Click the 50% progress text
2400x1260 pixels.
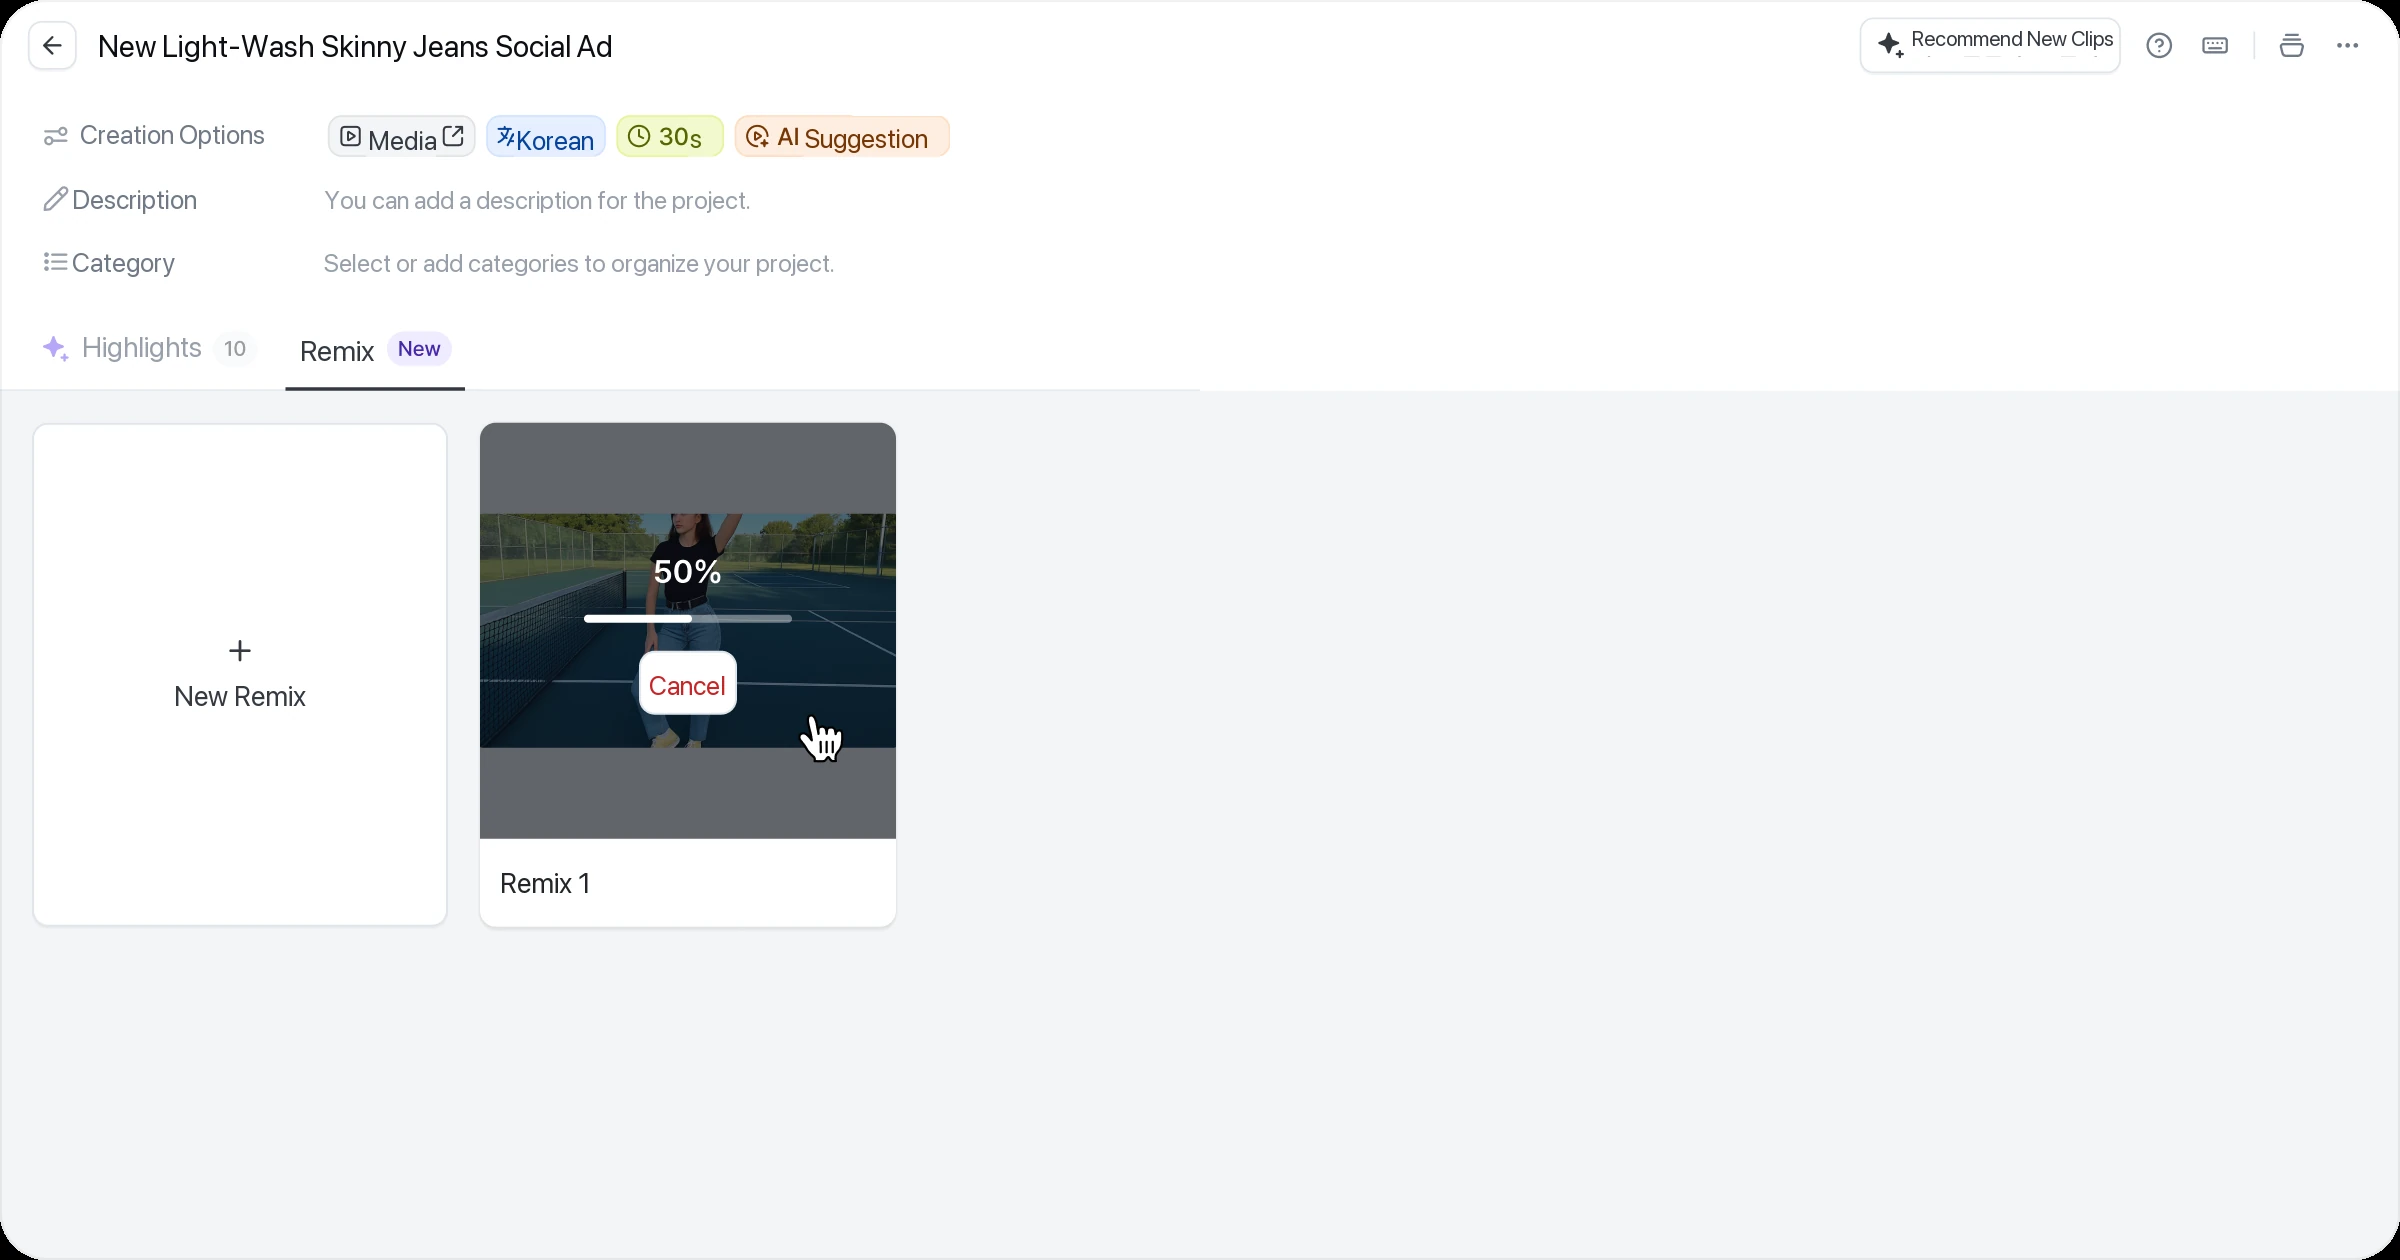click(688, 571)
